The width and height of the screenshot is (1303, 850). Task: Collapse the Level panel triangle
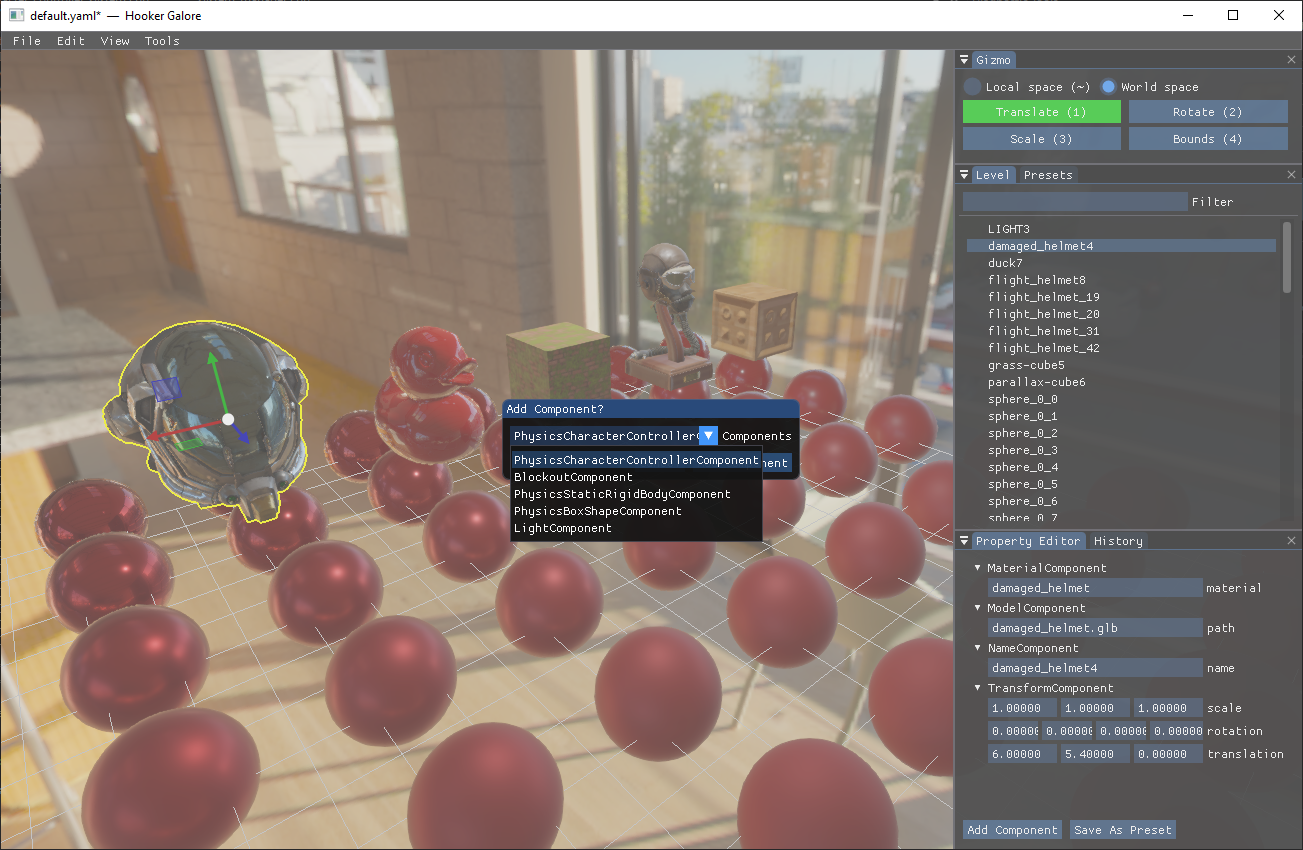(965, 175)
